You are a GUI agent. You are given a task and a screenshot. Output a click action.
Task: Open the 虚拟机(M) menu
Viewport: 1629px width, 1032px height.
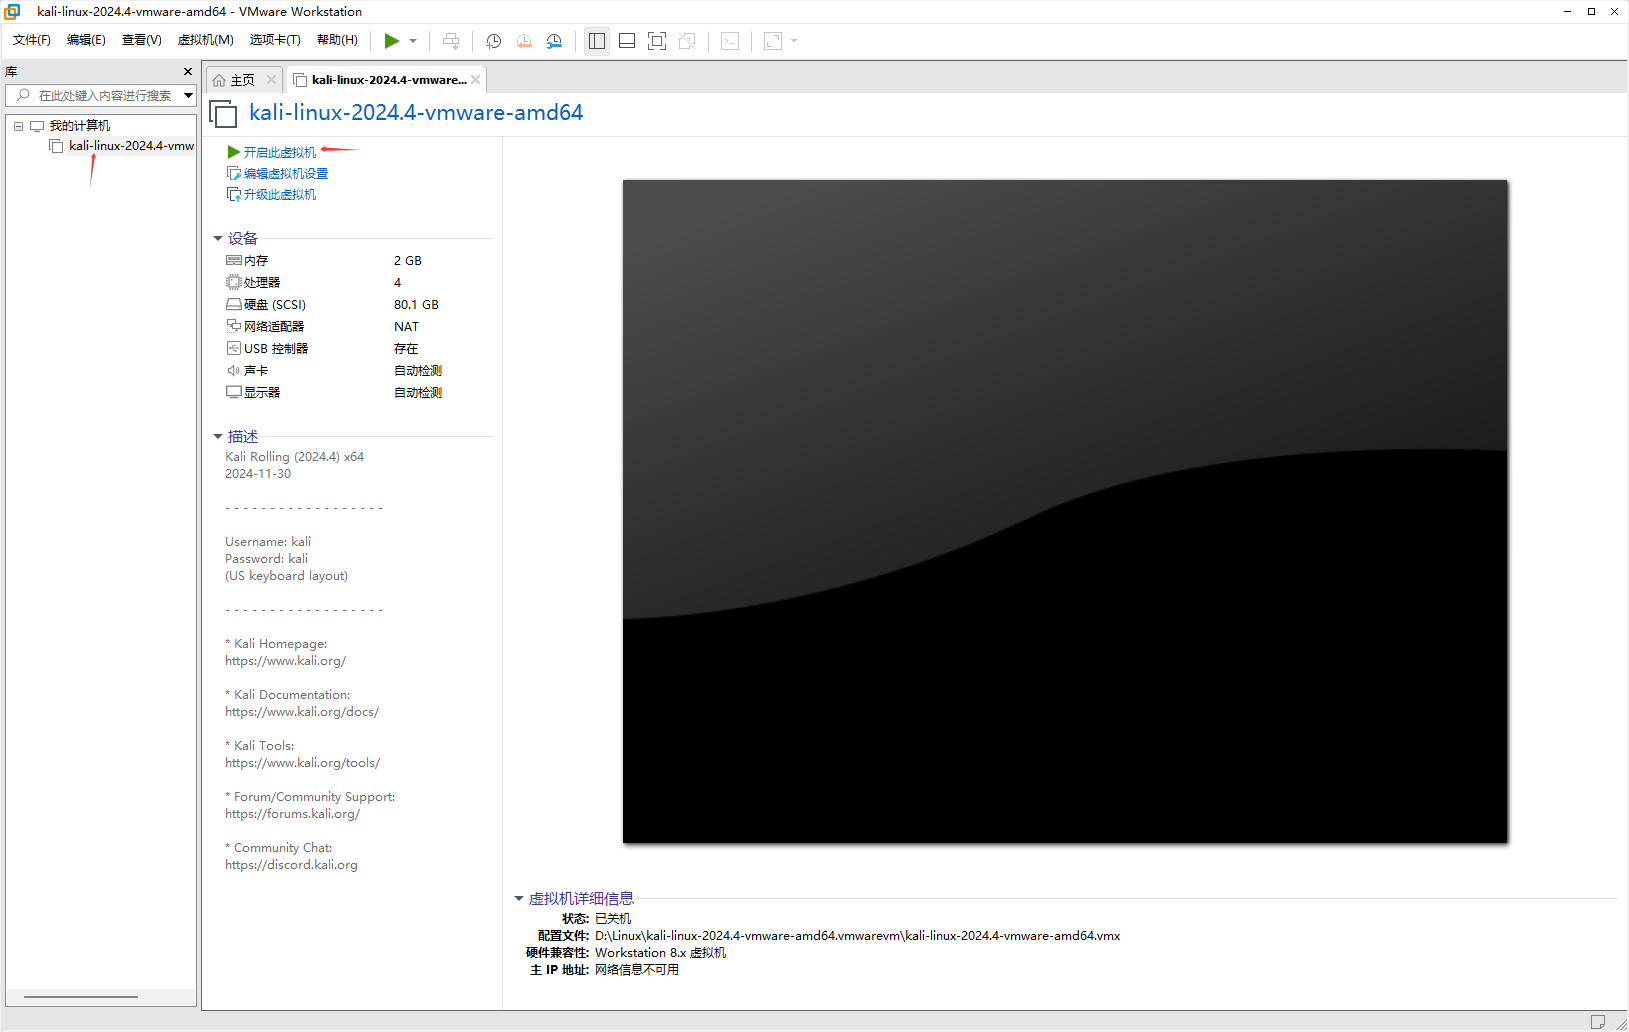[205, 40]
